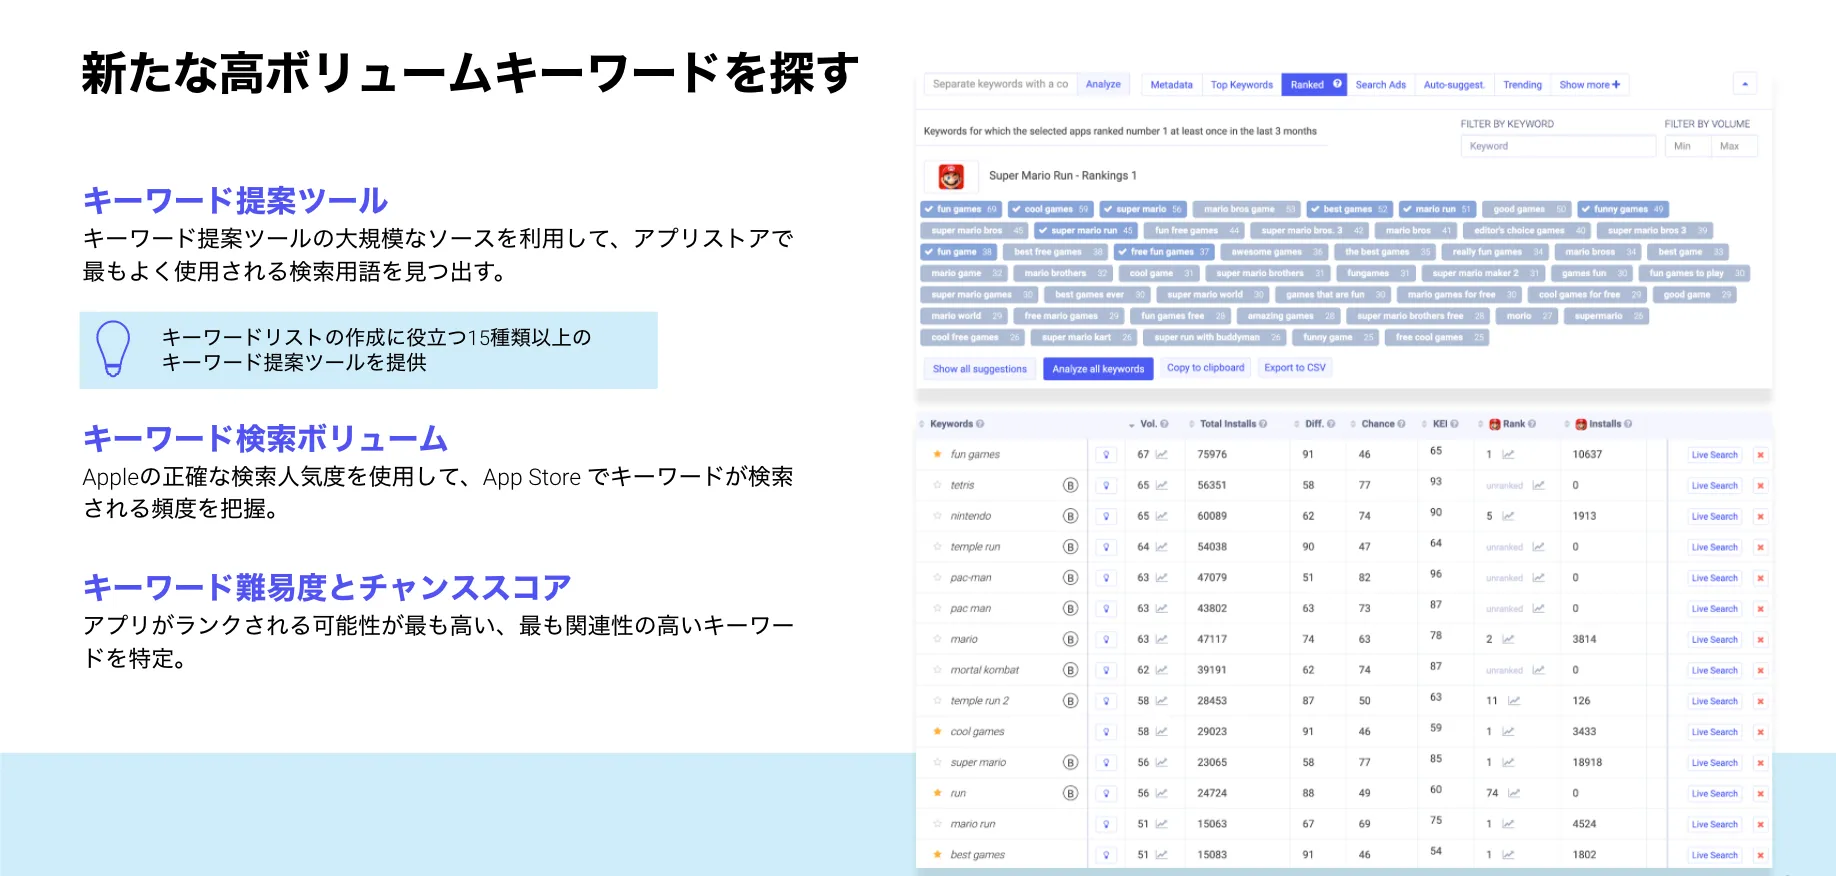Expand more tools with 'Show more +'
The height and width of the screenshot is (876, 1836).
[1589, 85]
